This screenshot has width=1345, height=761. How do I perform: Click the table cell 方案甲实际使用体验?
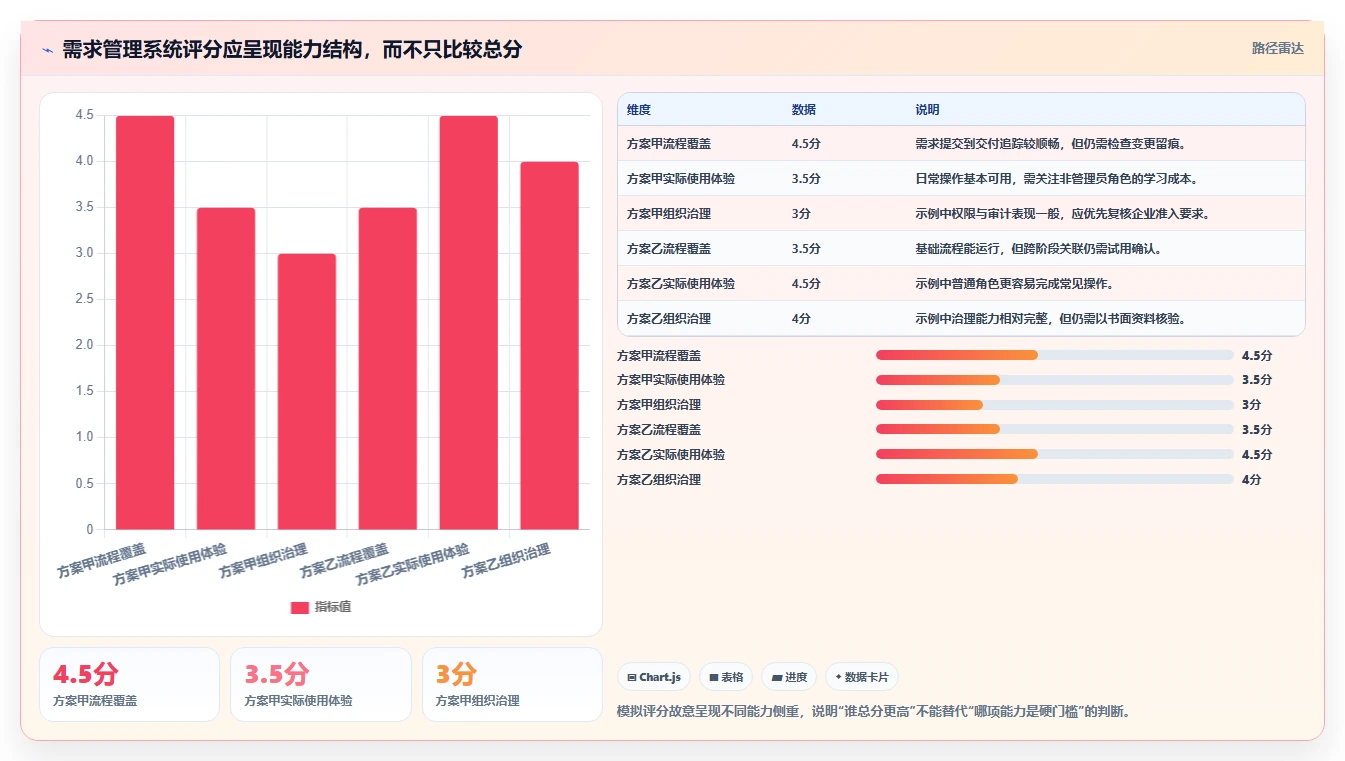[x=681, y=179]
